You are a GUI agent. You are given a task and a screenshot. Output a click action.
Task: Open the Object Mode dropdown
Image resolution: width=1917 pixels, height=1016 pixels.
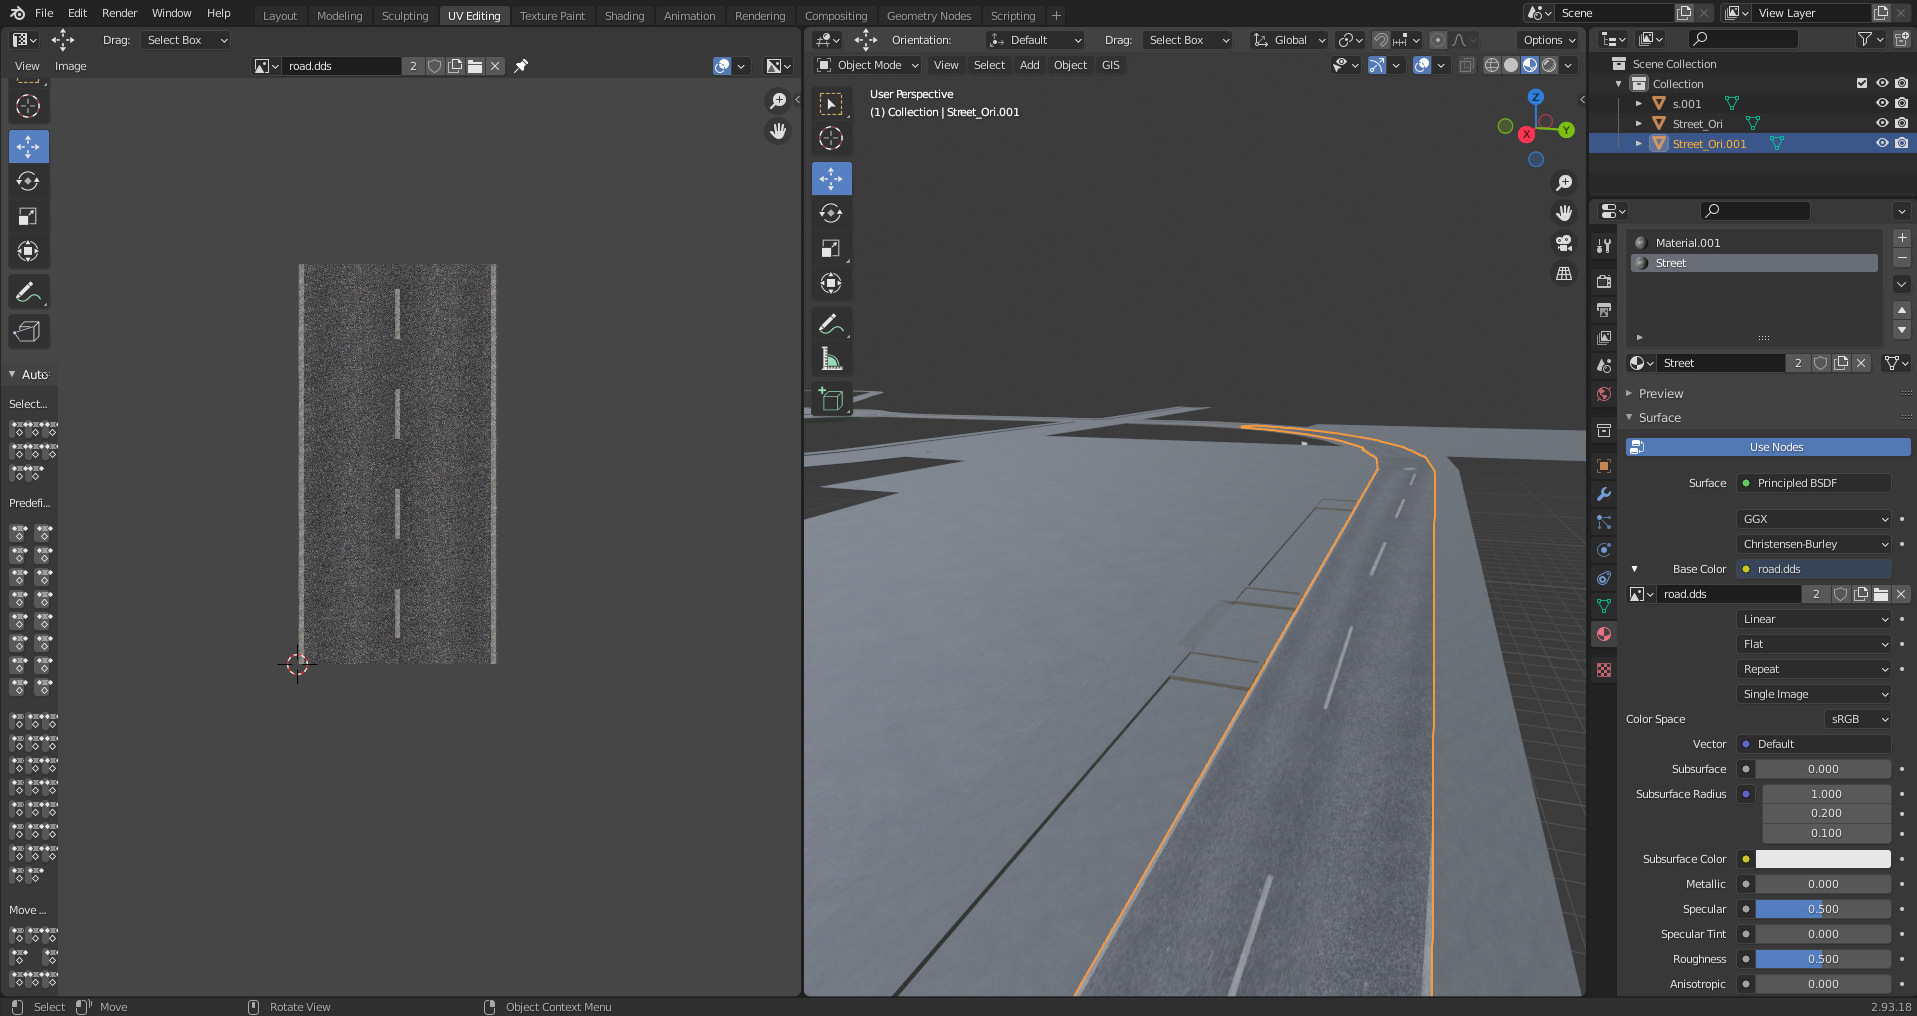[868, 65]
